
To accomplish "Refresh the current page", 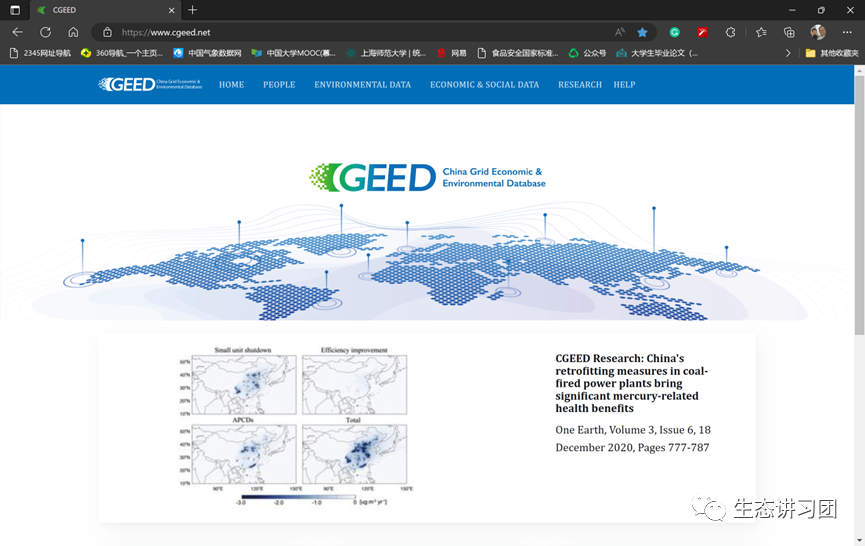I will click(x=45, y=32).
